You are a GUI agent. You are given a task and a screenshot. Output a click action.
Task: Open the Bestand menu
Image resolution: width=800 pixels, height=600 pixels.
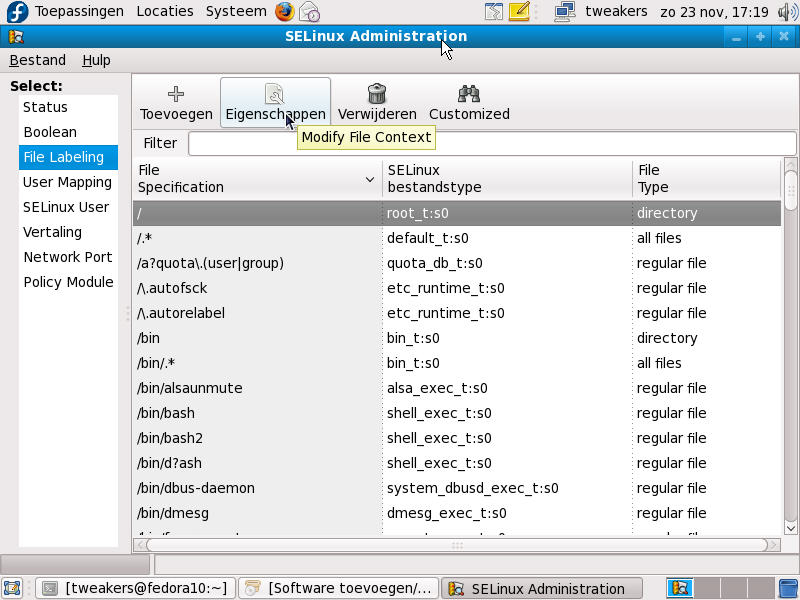[38, 60]
